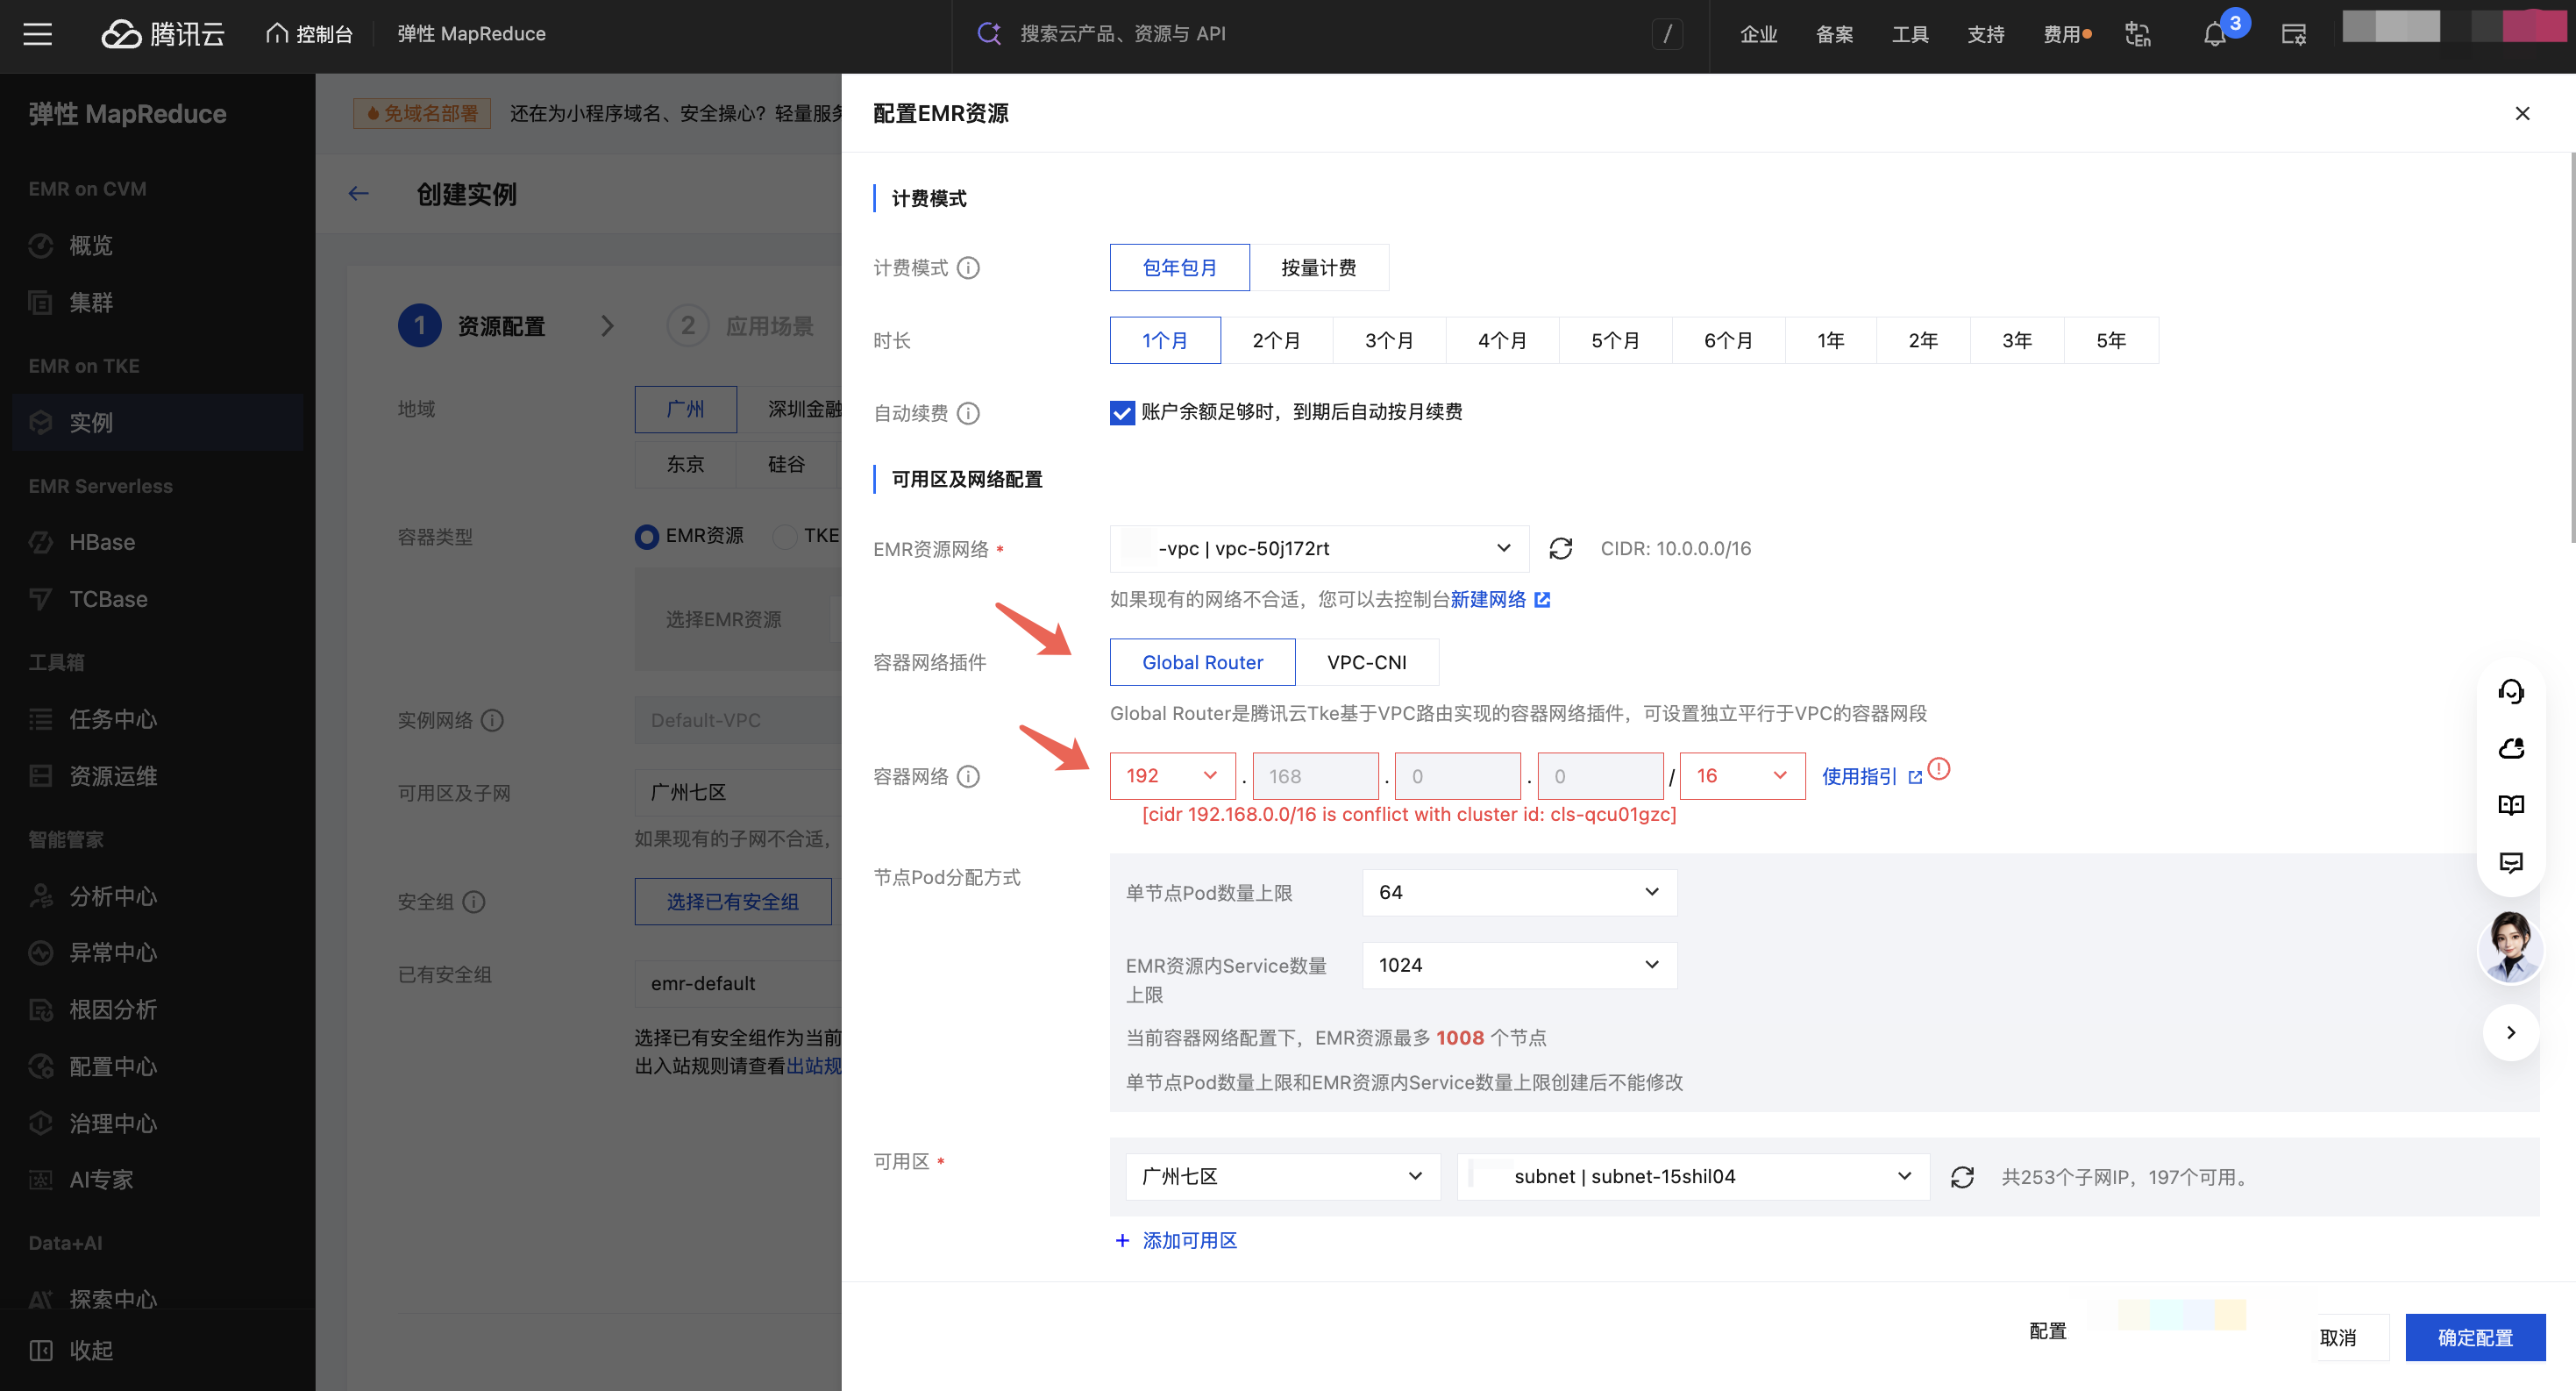Click the 容器网络 info icon
The width and height of the screenshot is (2576, 1391).
pos(968,776)
